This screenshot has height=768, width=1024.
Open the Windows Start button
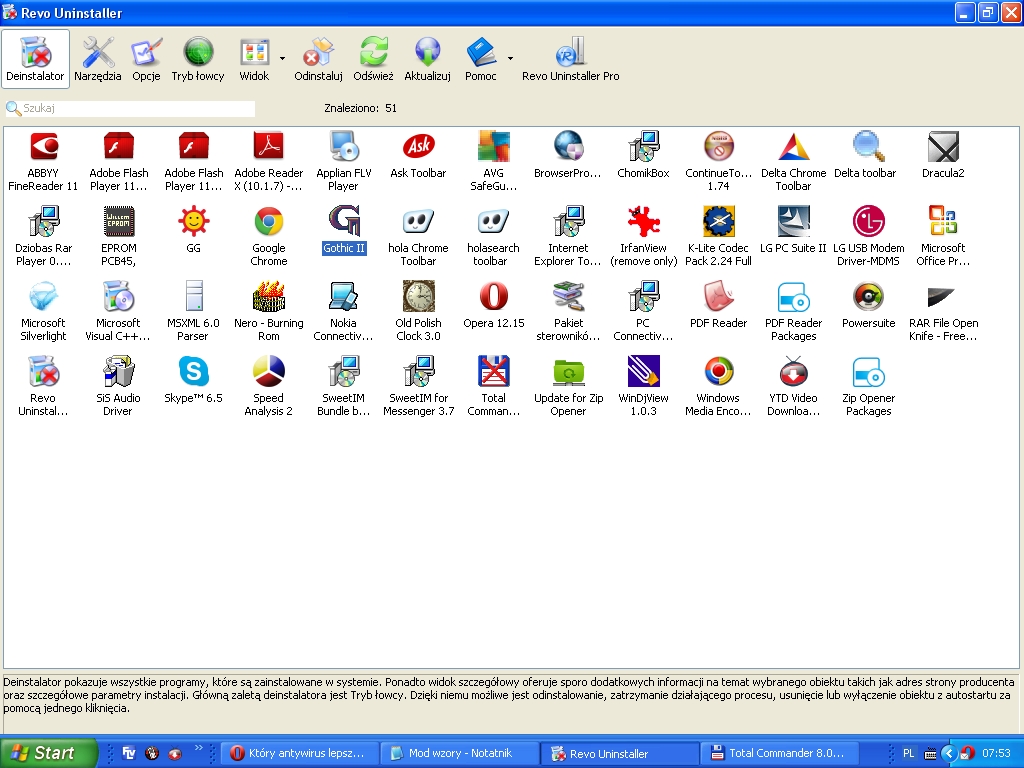click(48, 753)
